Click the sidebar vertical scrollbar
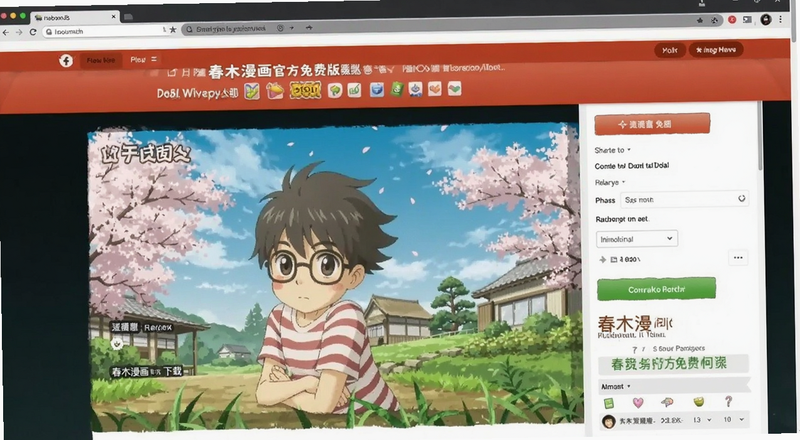This screenshot has width=800, height=440. pos(760,138)
